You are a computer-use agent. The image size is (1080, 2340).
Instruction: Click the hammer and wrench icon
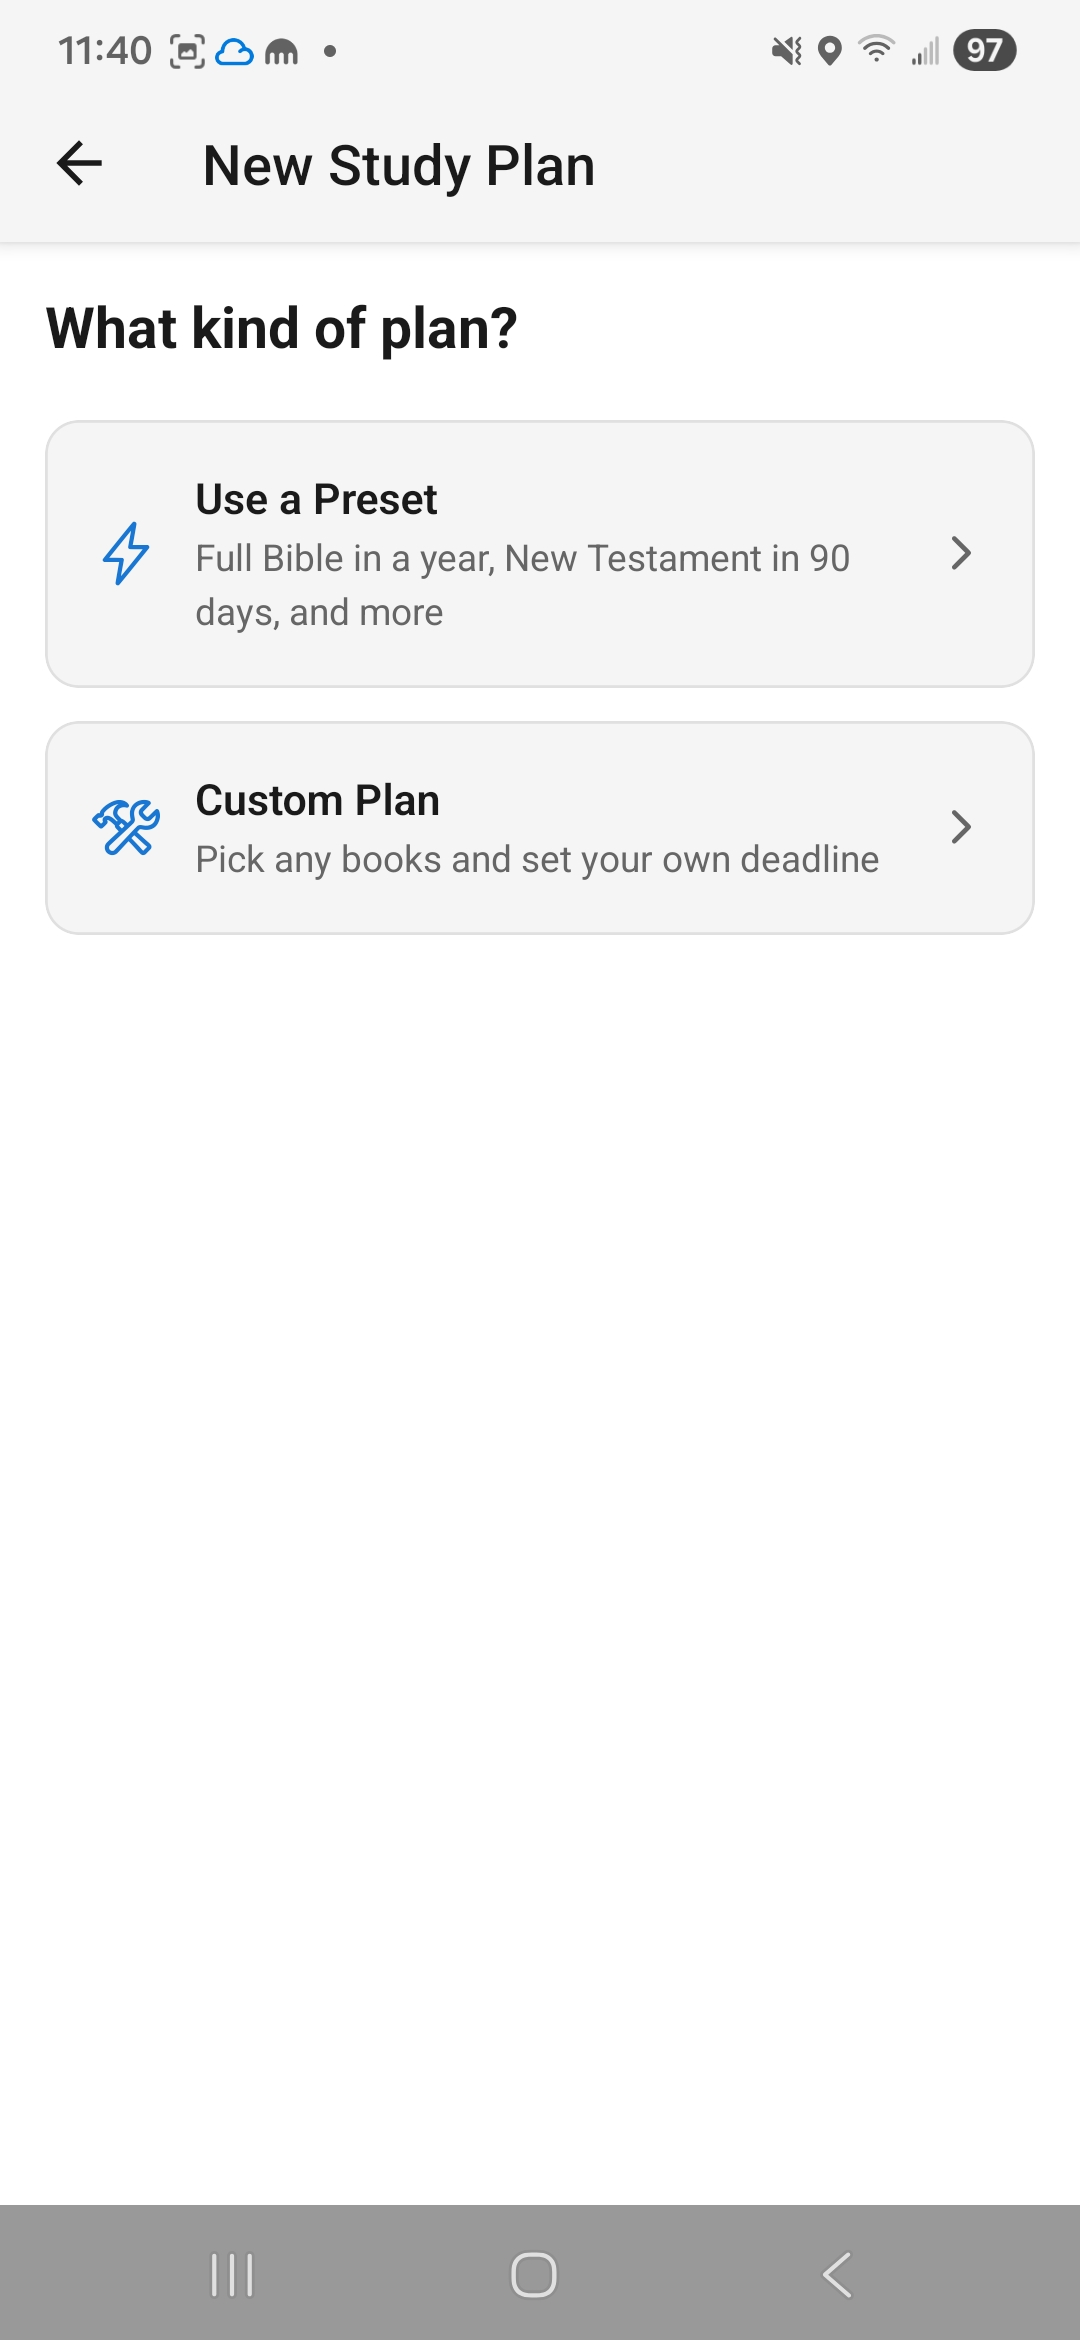tap(126, 828)
